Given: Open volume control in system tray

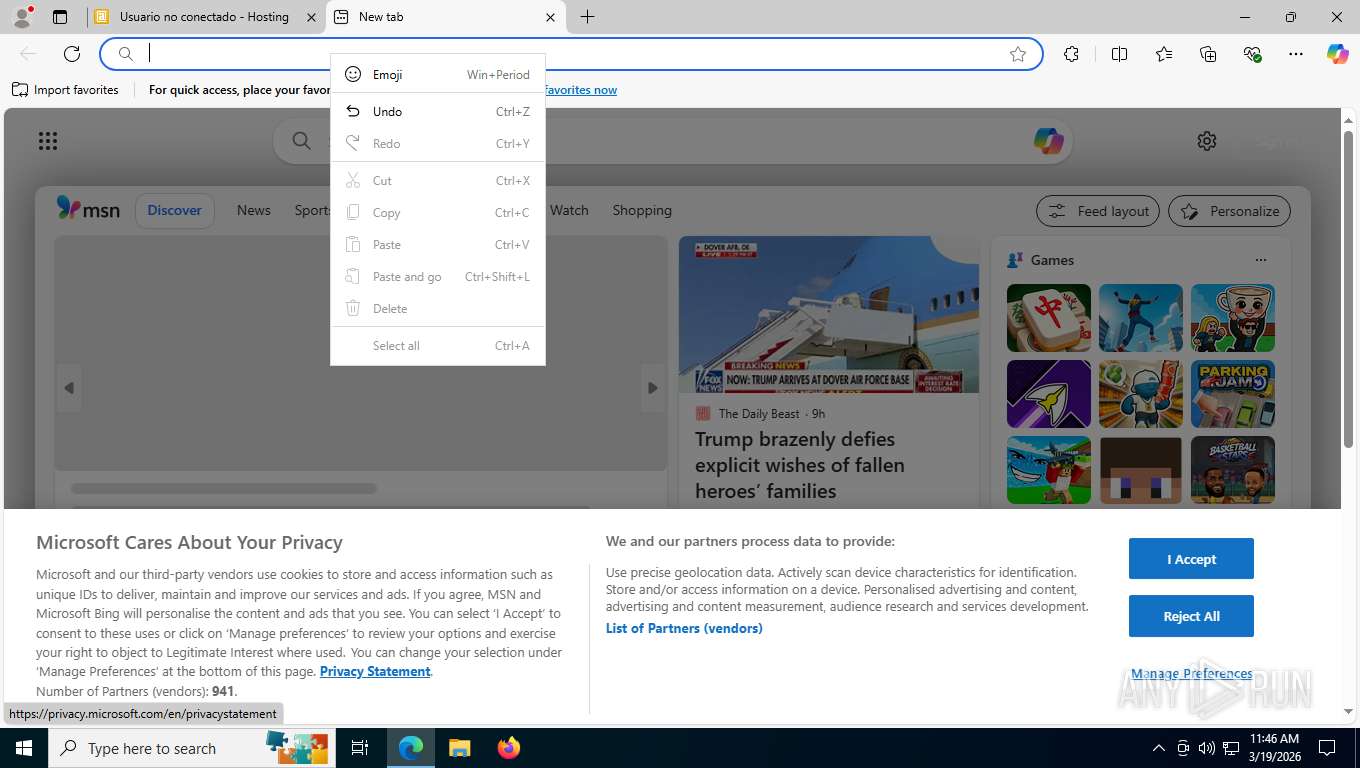Looking at the screenshot, I should point(1206,748).
